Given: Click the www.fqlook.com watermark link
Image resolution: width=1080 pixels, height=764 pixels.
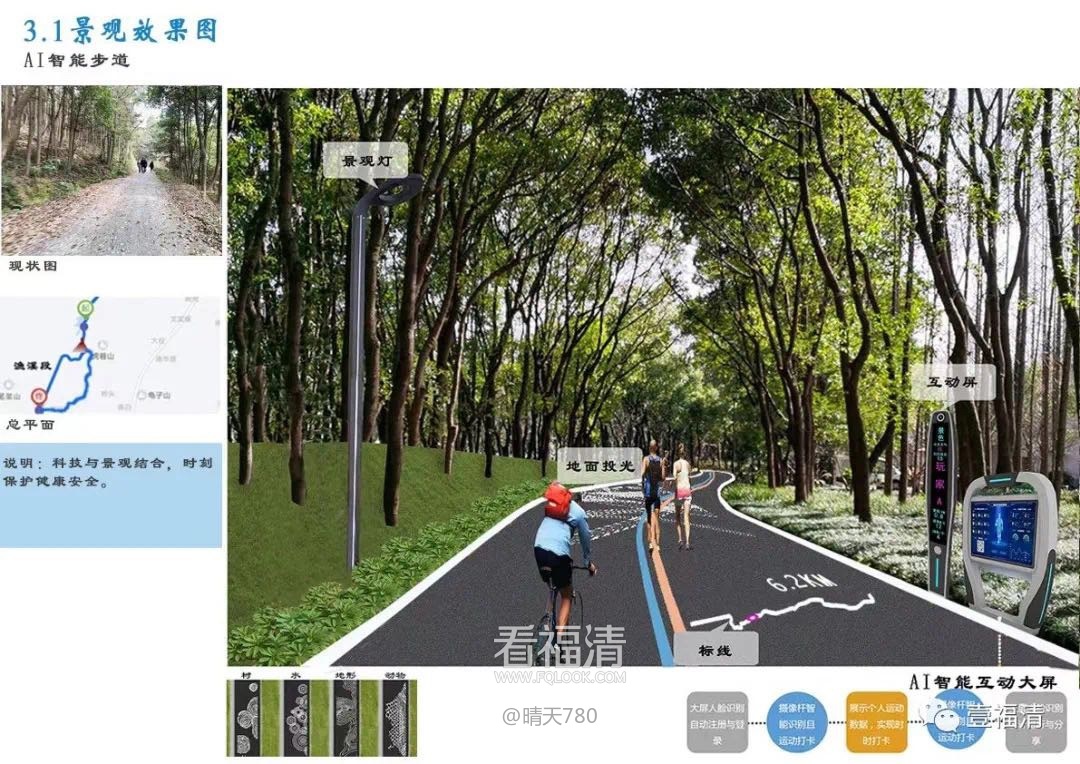Looking at the screenshot, I should click(x=560, y=677).
